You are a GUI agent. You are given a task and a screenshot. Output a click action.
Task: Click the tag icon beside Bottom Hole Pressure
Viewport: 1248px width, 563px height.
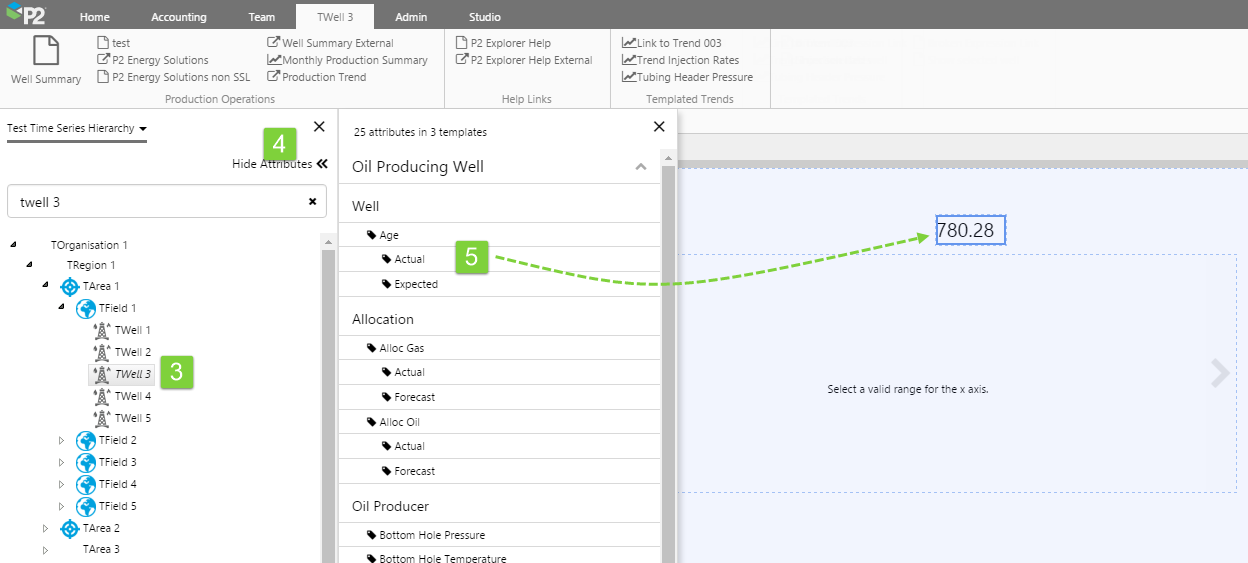coord(372,536)
